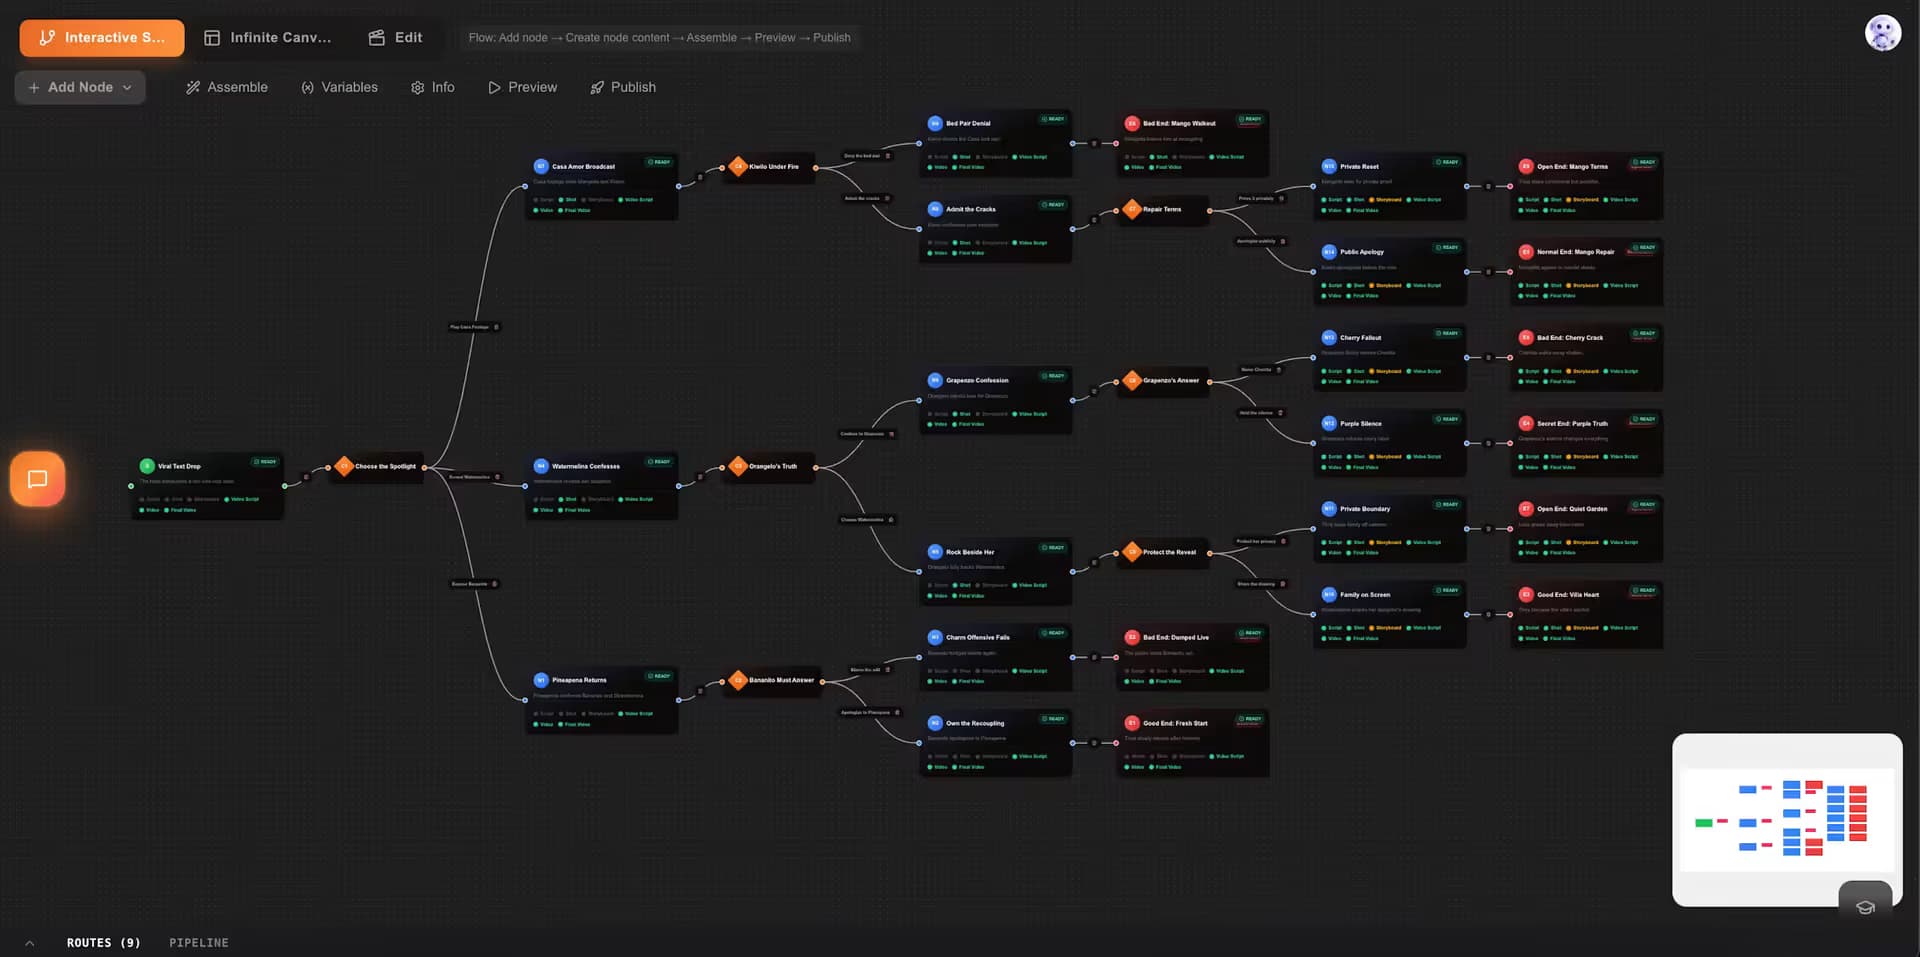Select the green start icon of Viral Text Drop

(147, 466)
